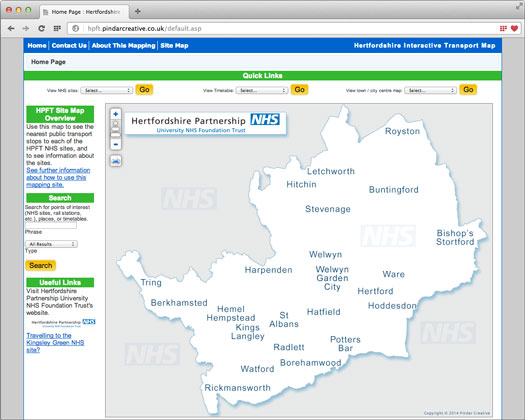Open the Site Map menu item
This screenshot has height=420, width=525.
tap(174, 46)
